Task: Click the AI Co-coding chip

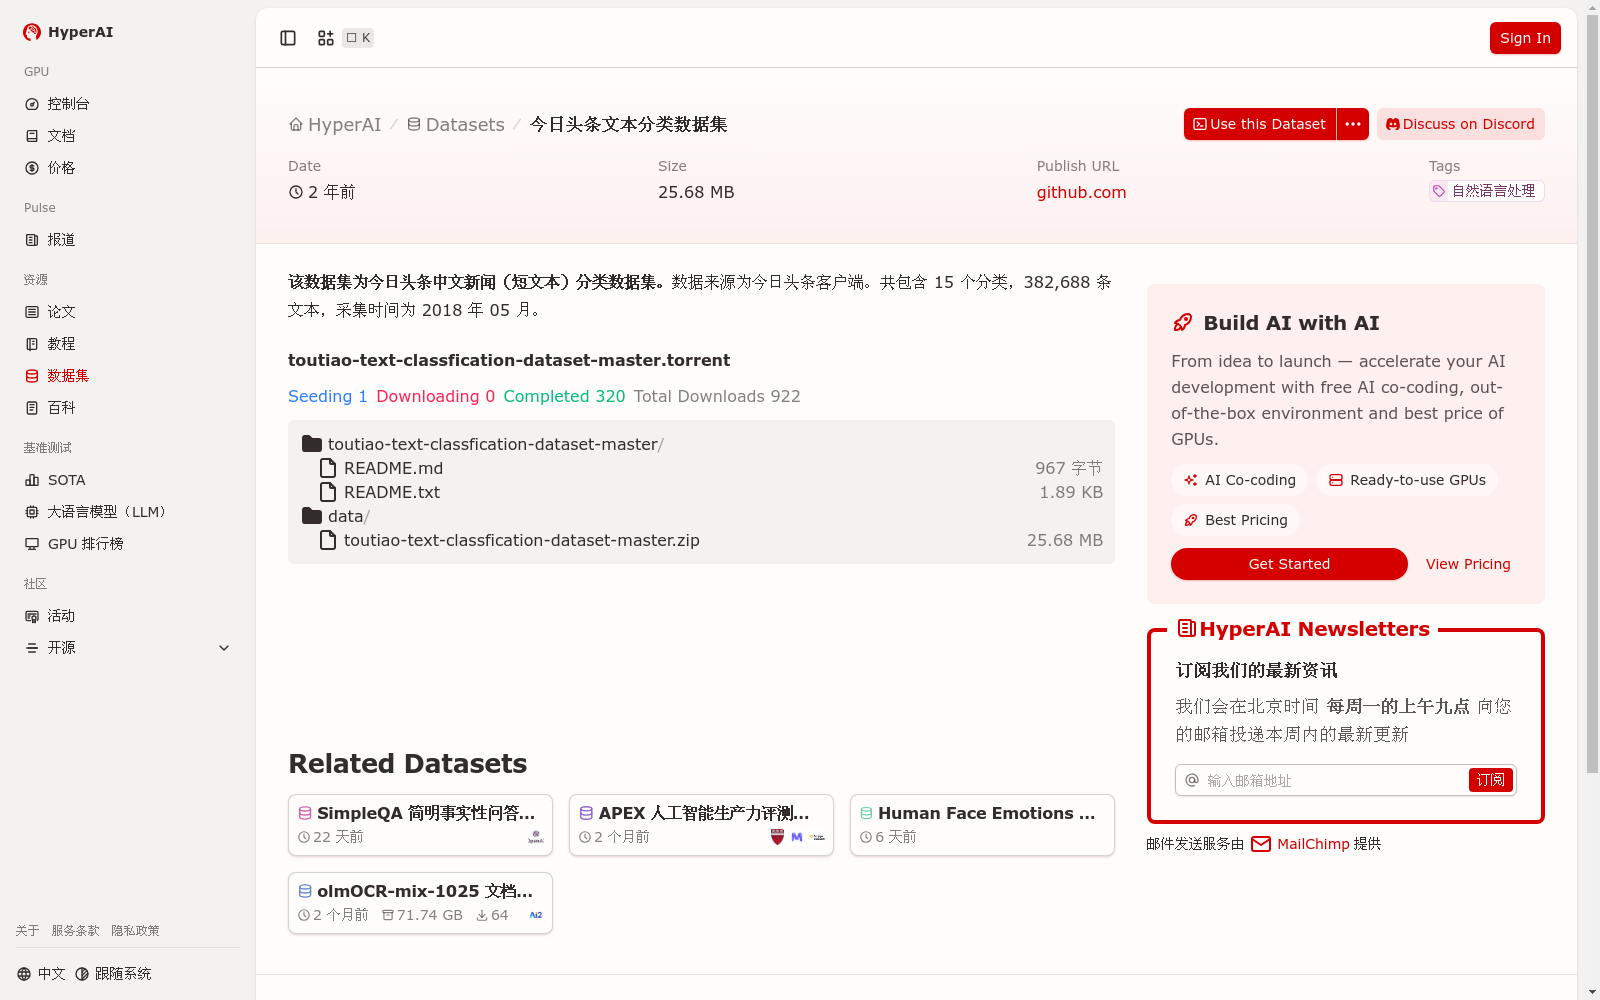Action: pos(1240,480)
